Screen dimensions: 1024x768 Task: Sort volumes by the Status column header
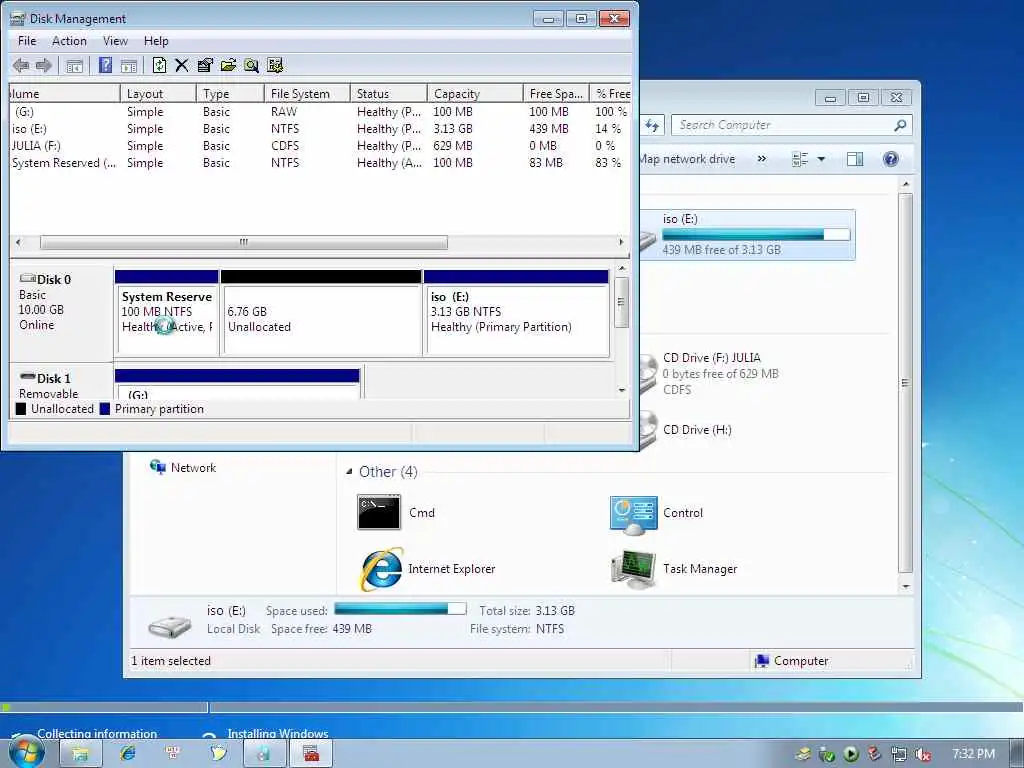tap(389, 94)
